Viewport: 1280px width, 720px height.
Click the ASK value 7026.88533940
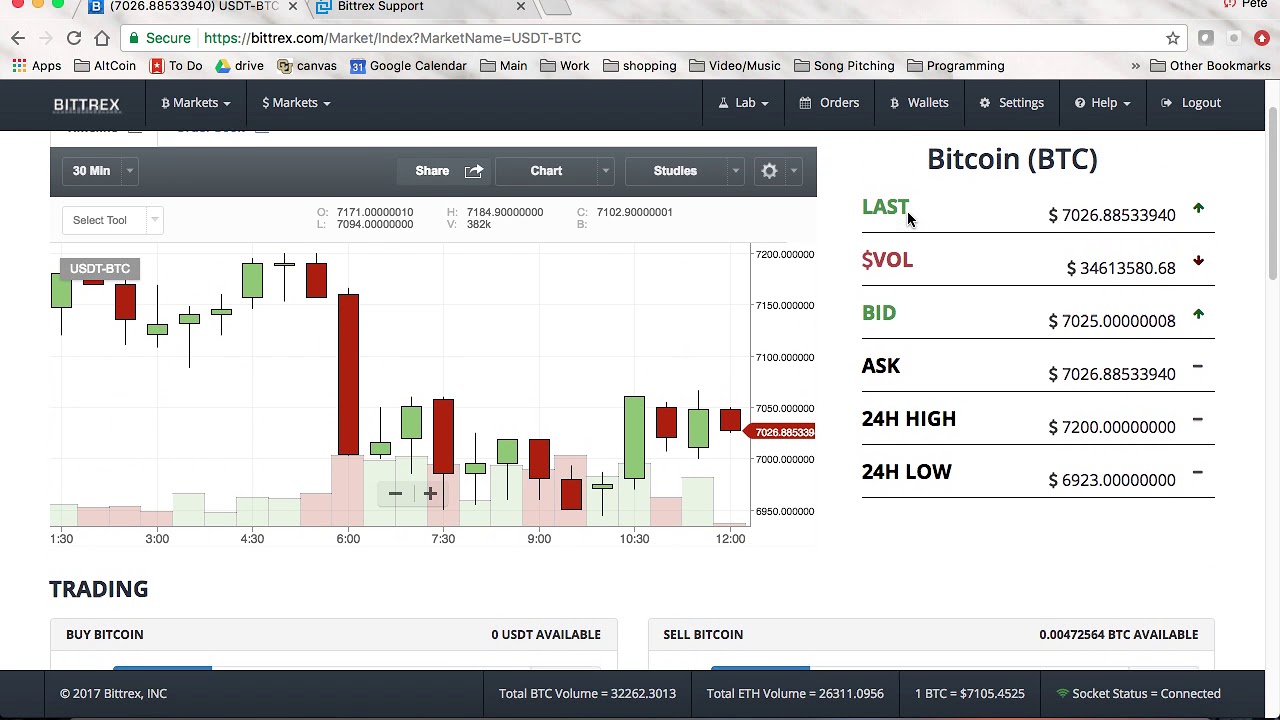pos(1112,374)
